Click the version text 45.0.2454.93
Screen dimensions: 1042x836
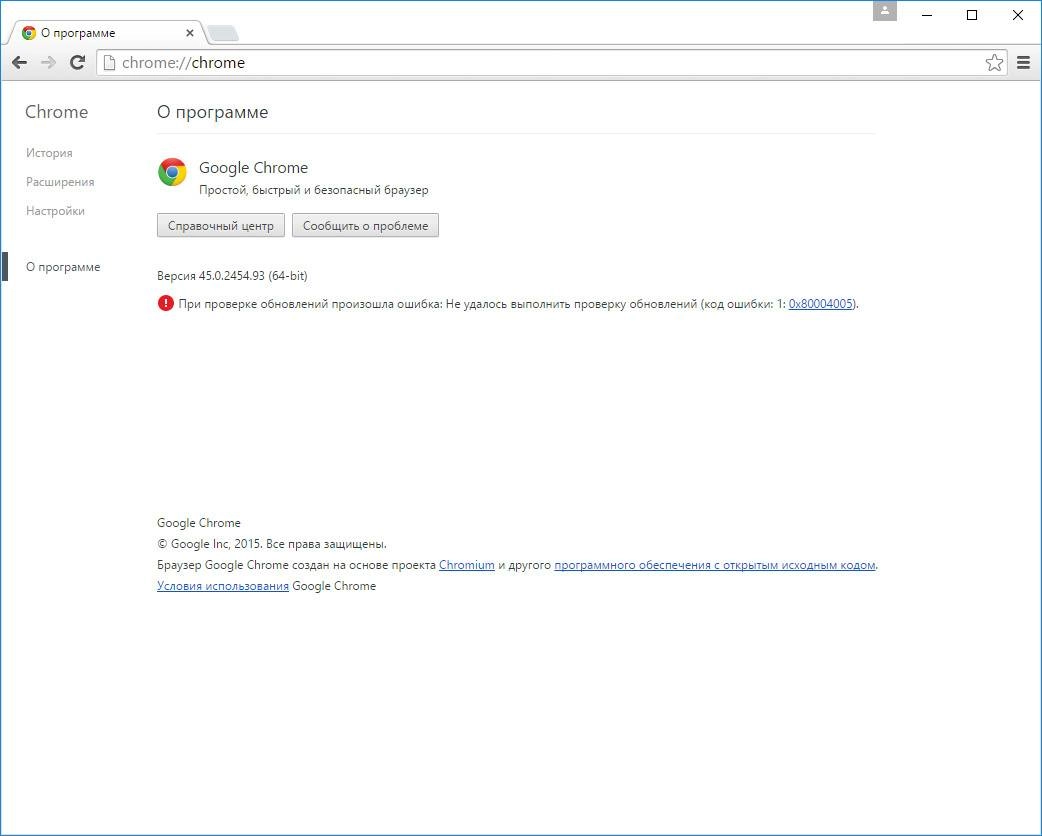(232, 276)
